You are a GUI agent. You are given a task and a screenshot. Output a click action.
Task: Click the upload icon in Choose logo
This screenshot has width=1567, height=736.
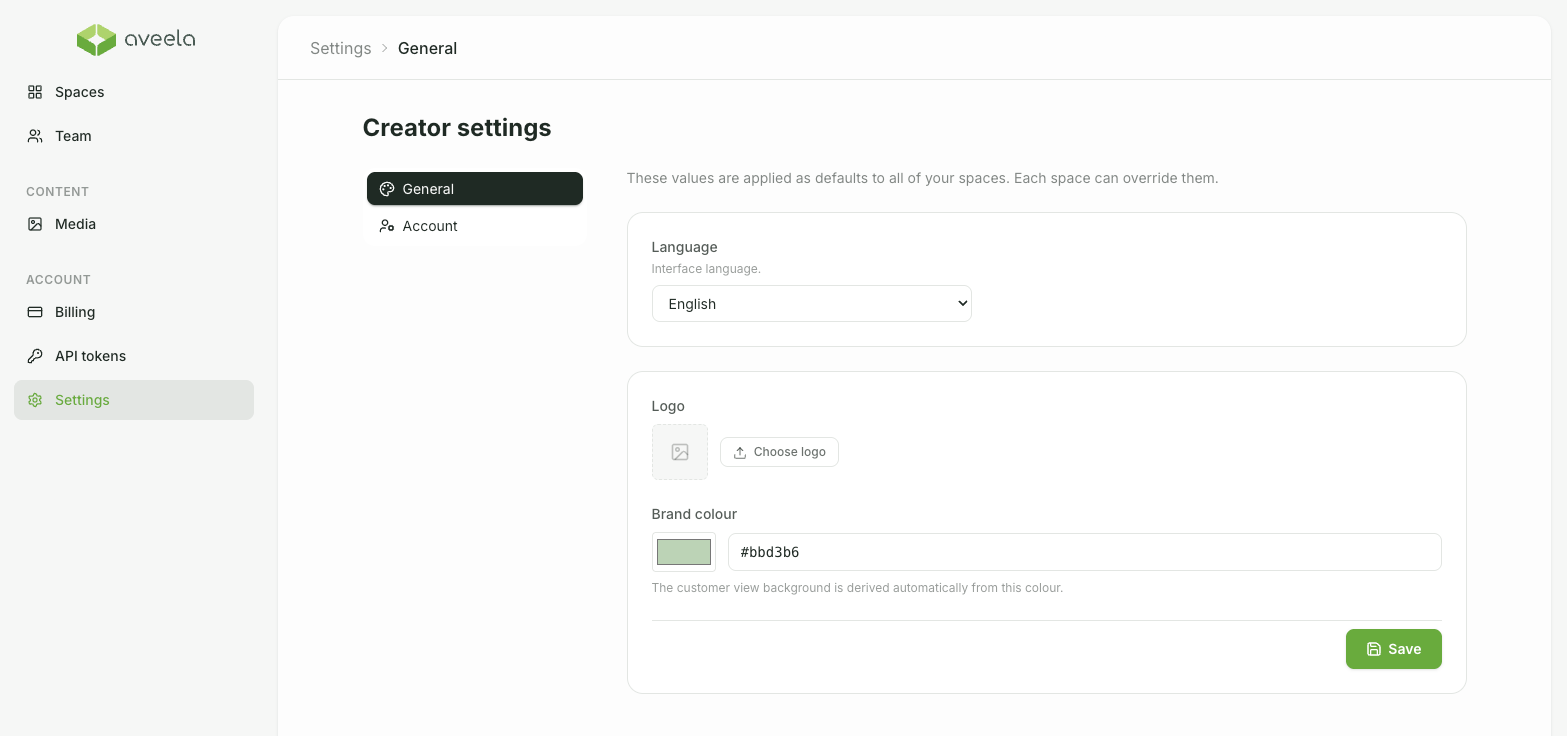tap(740, 452)
